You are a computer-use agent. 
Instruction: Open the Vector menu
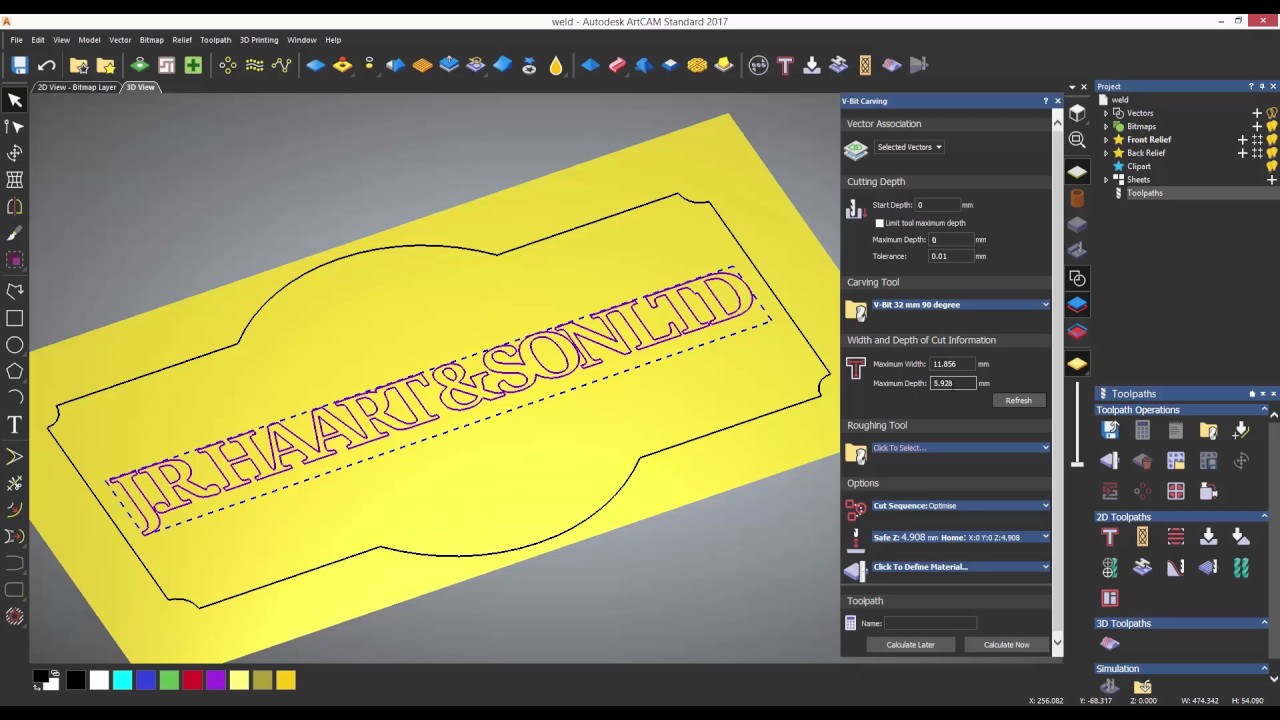tap(120, 40)
